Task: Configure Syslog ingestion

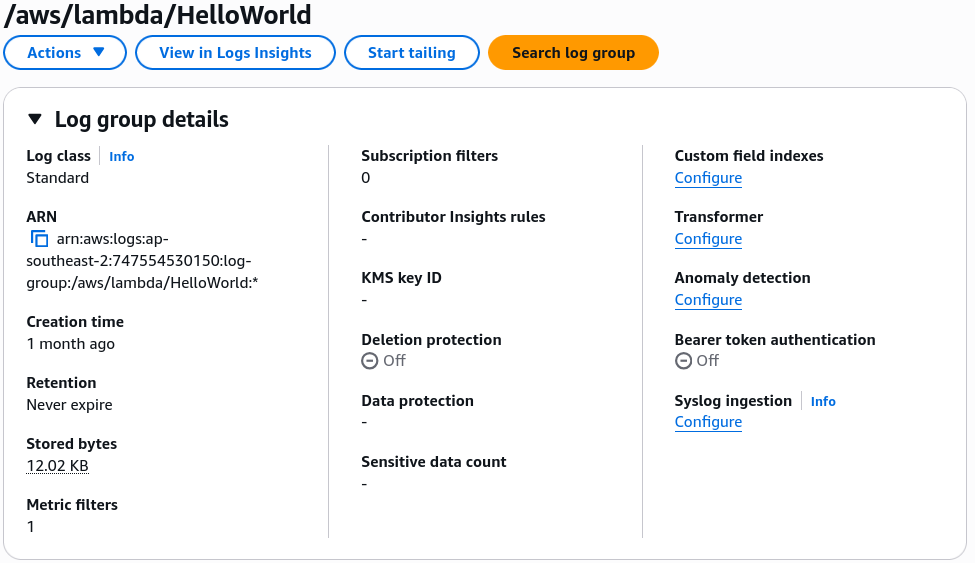Action: point(708,422)
